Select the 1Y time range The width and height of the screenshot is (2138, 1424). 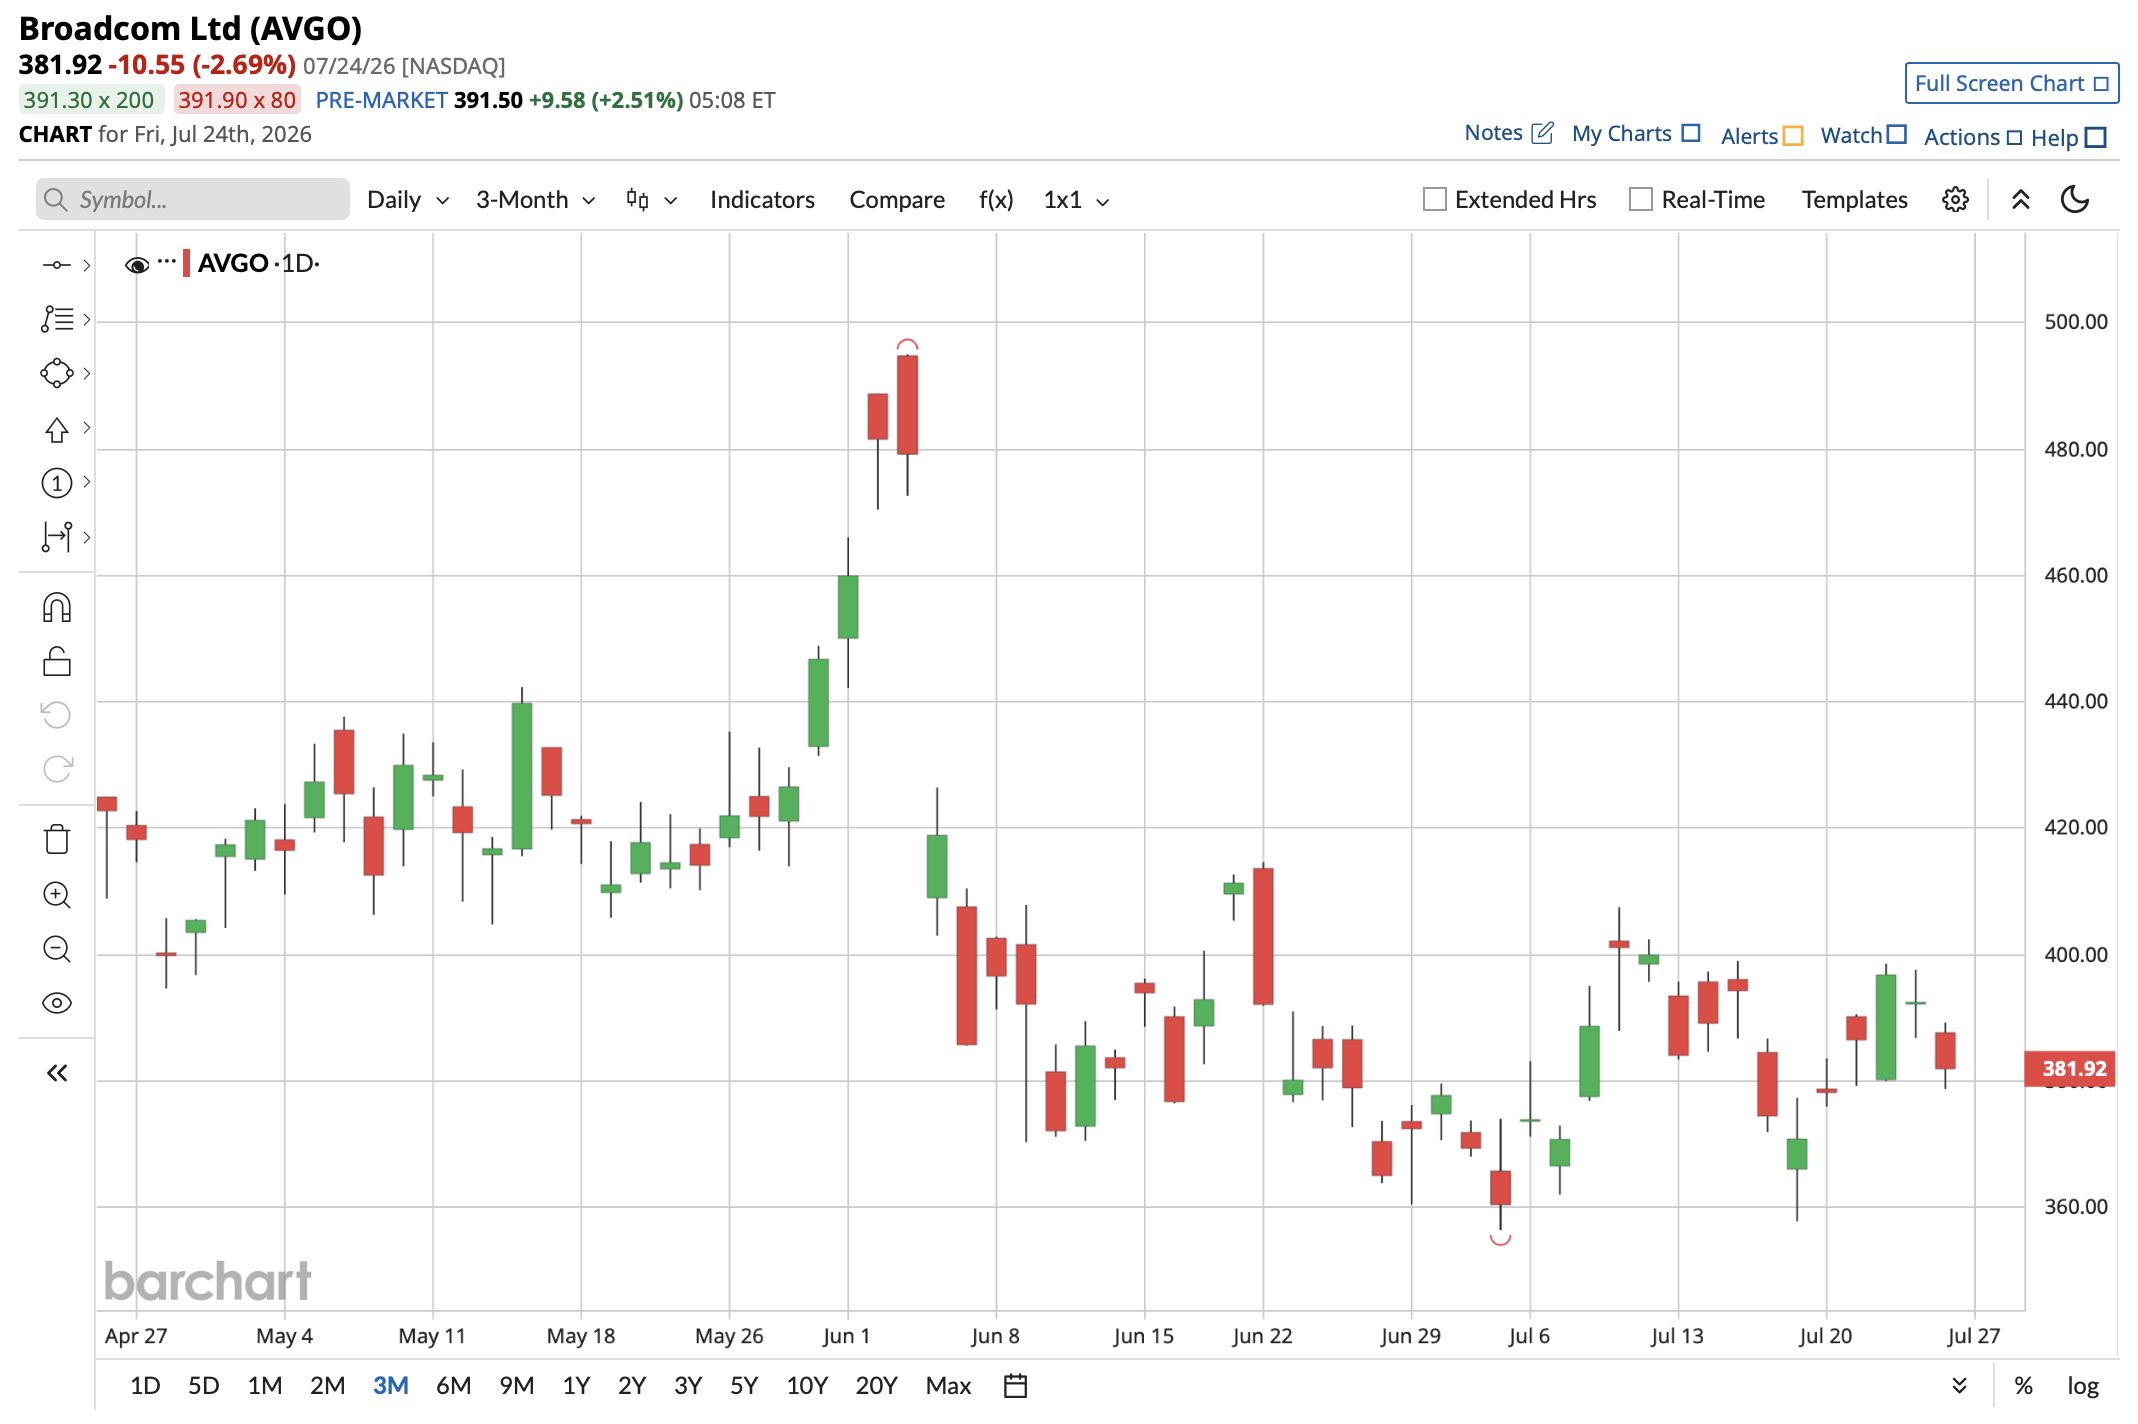coord(576,1385)
